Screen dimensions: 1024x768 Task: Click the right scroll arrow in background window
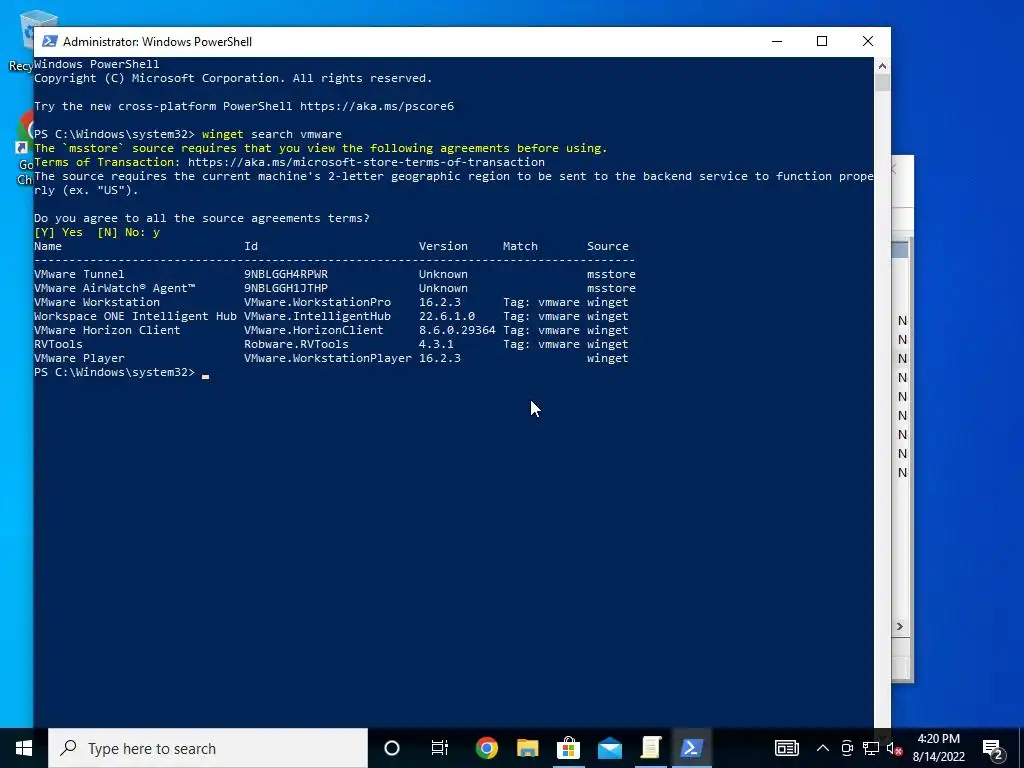click(x=899, y=626)
